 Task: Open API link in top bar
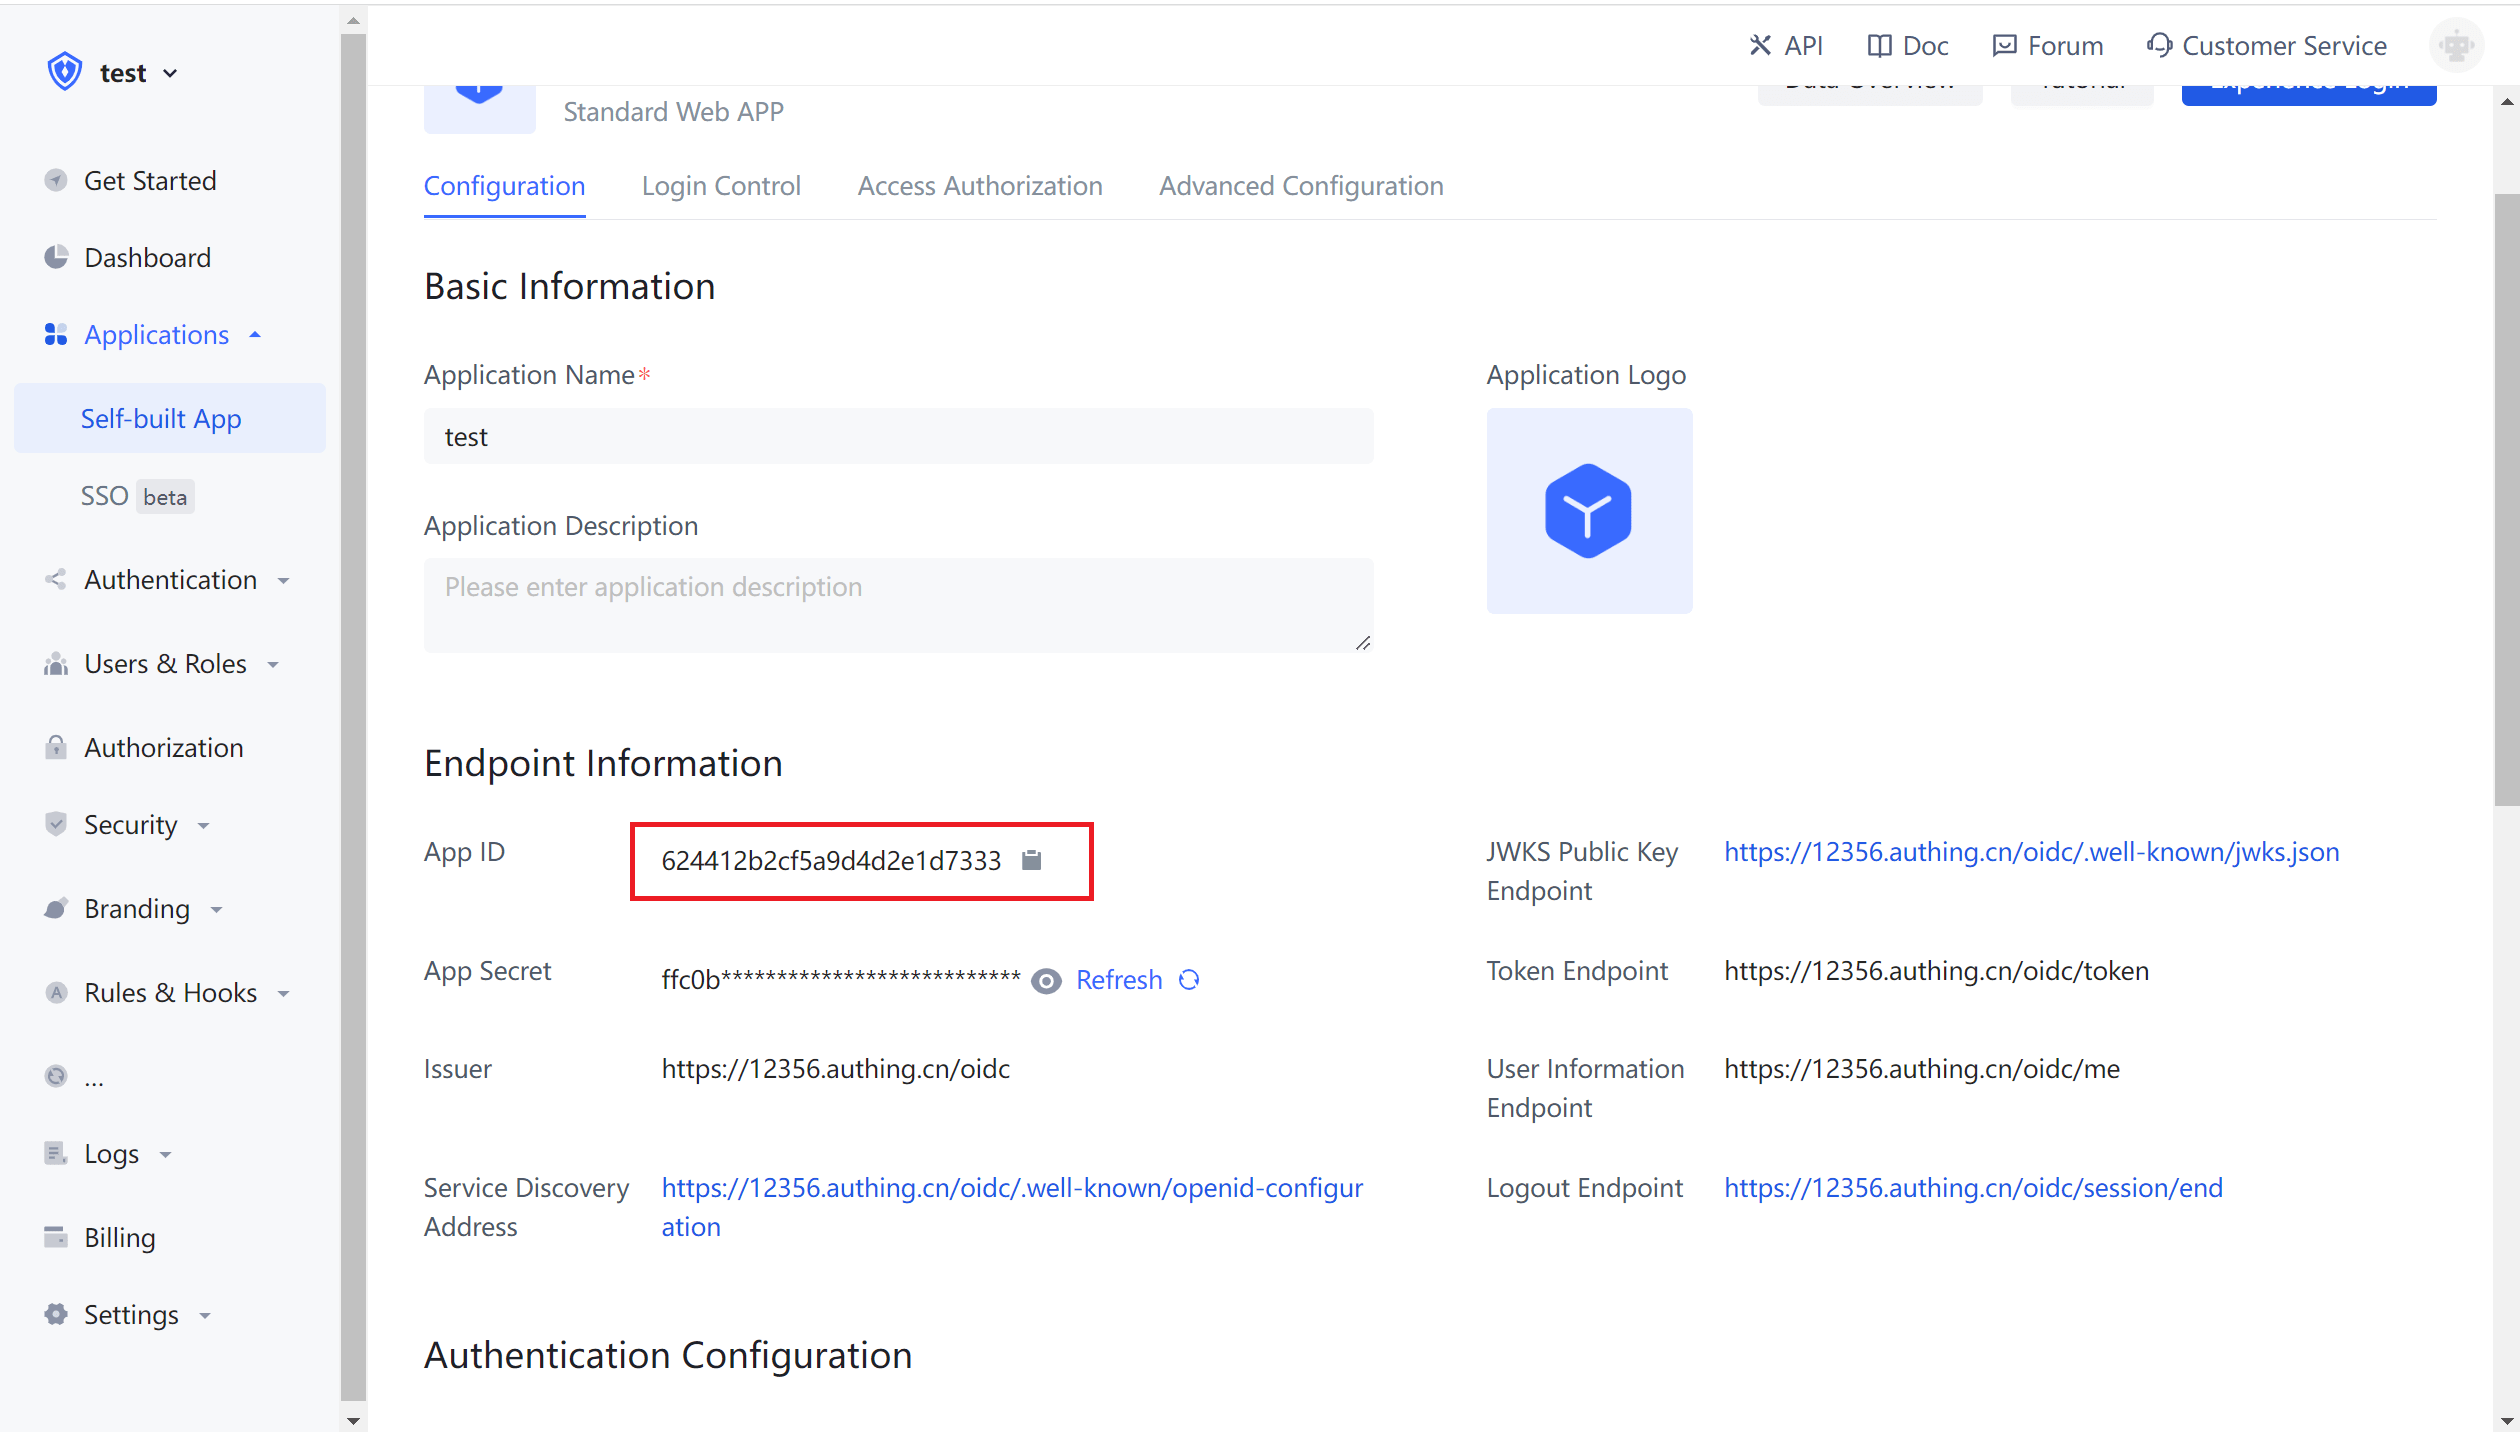pos(1786,46)
